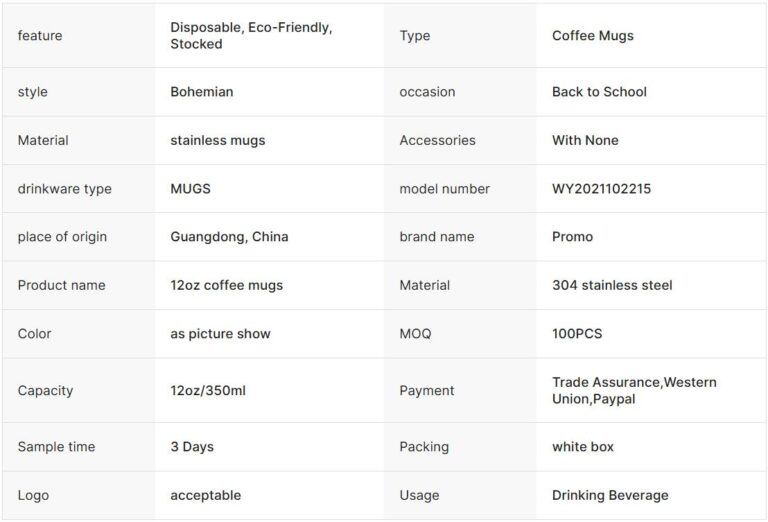Click the '3 Days' sample time value

pos(191,447)
